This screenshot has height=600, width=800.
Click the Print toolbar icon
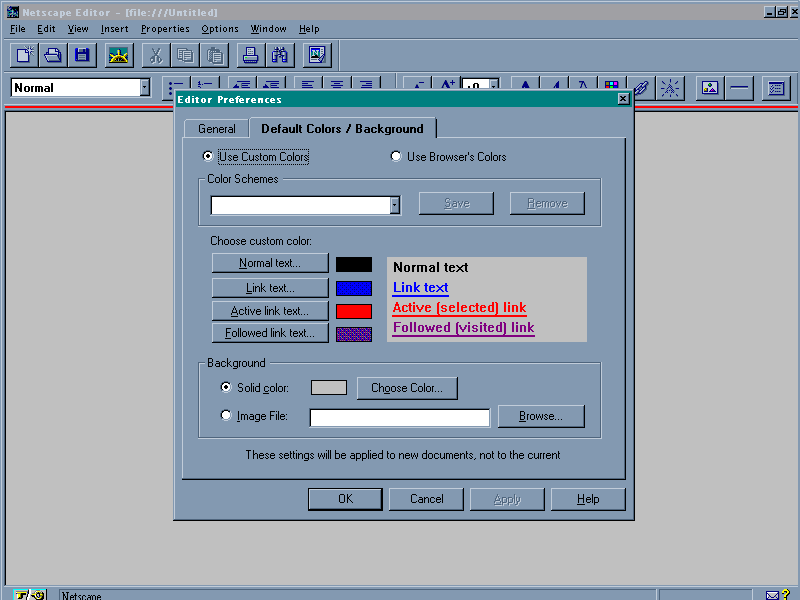coord(251,55)
